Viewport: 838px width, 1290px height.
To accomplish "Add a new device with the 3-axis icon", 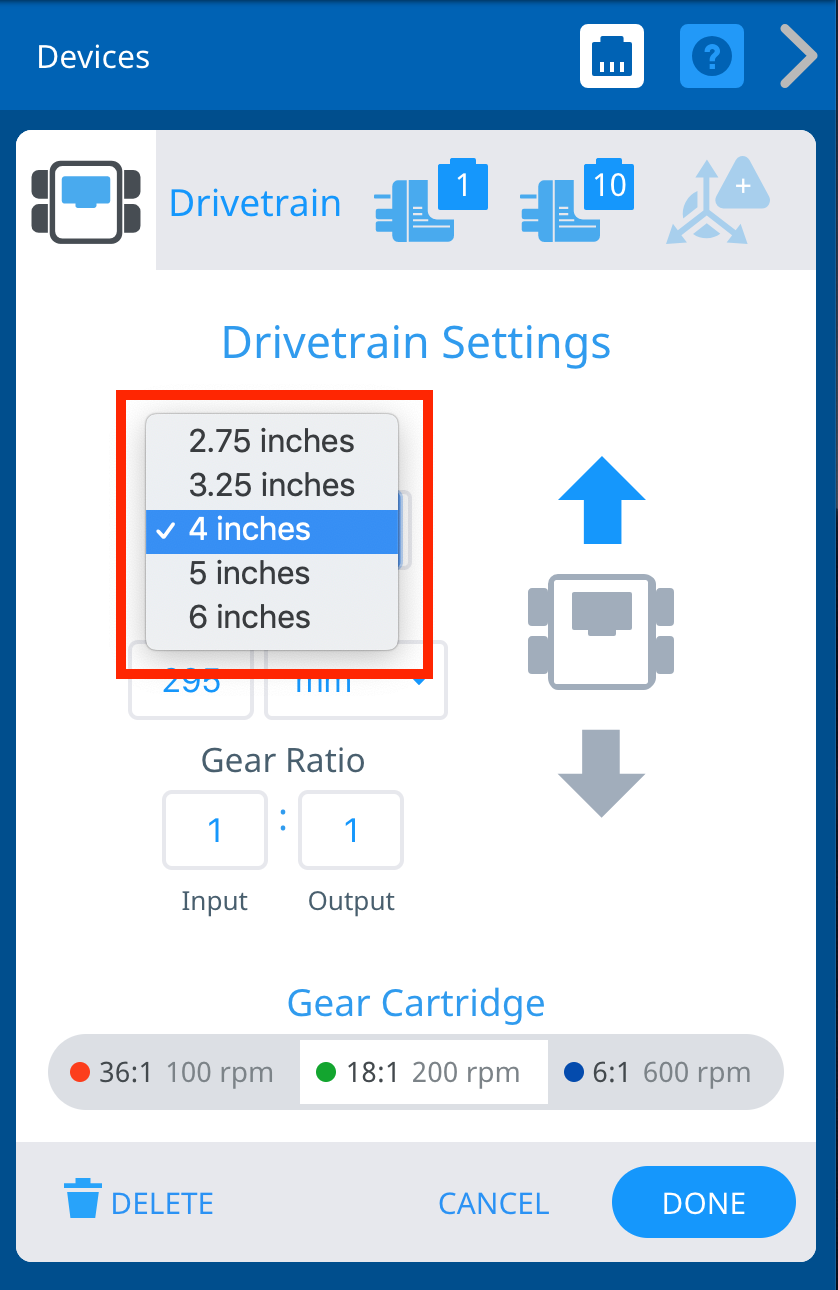I will pyautogui.click(x=718, y=198).
